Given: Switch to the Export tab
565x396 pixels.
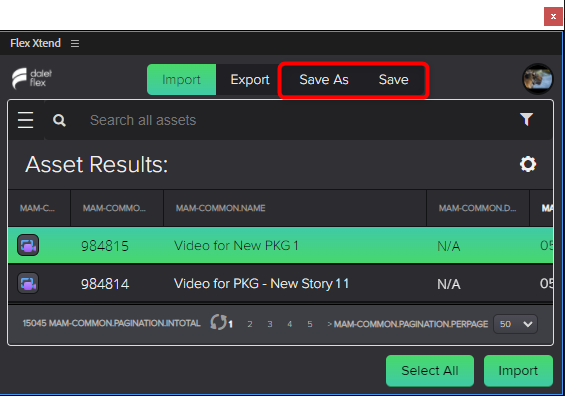Looking at the screenshot, I should pyautogui.click(x=250, y=80).
